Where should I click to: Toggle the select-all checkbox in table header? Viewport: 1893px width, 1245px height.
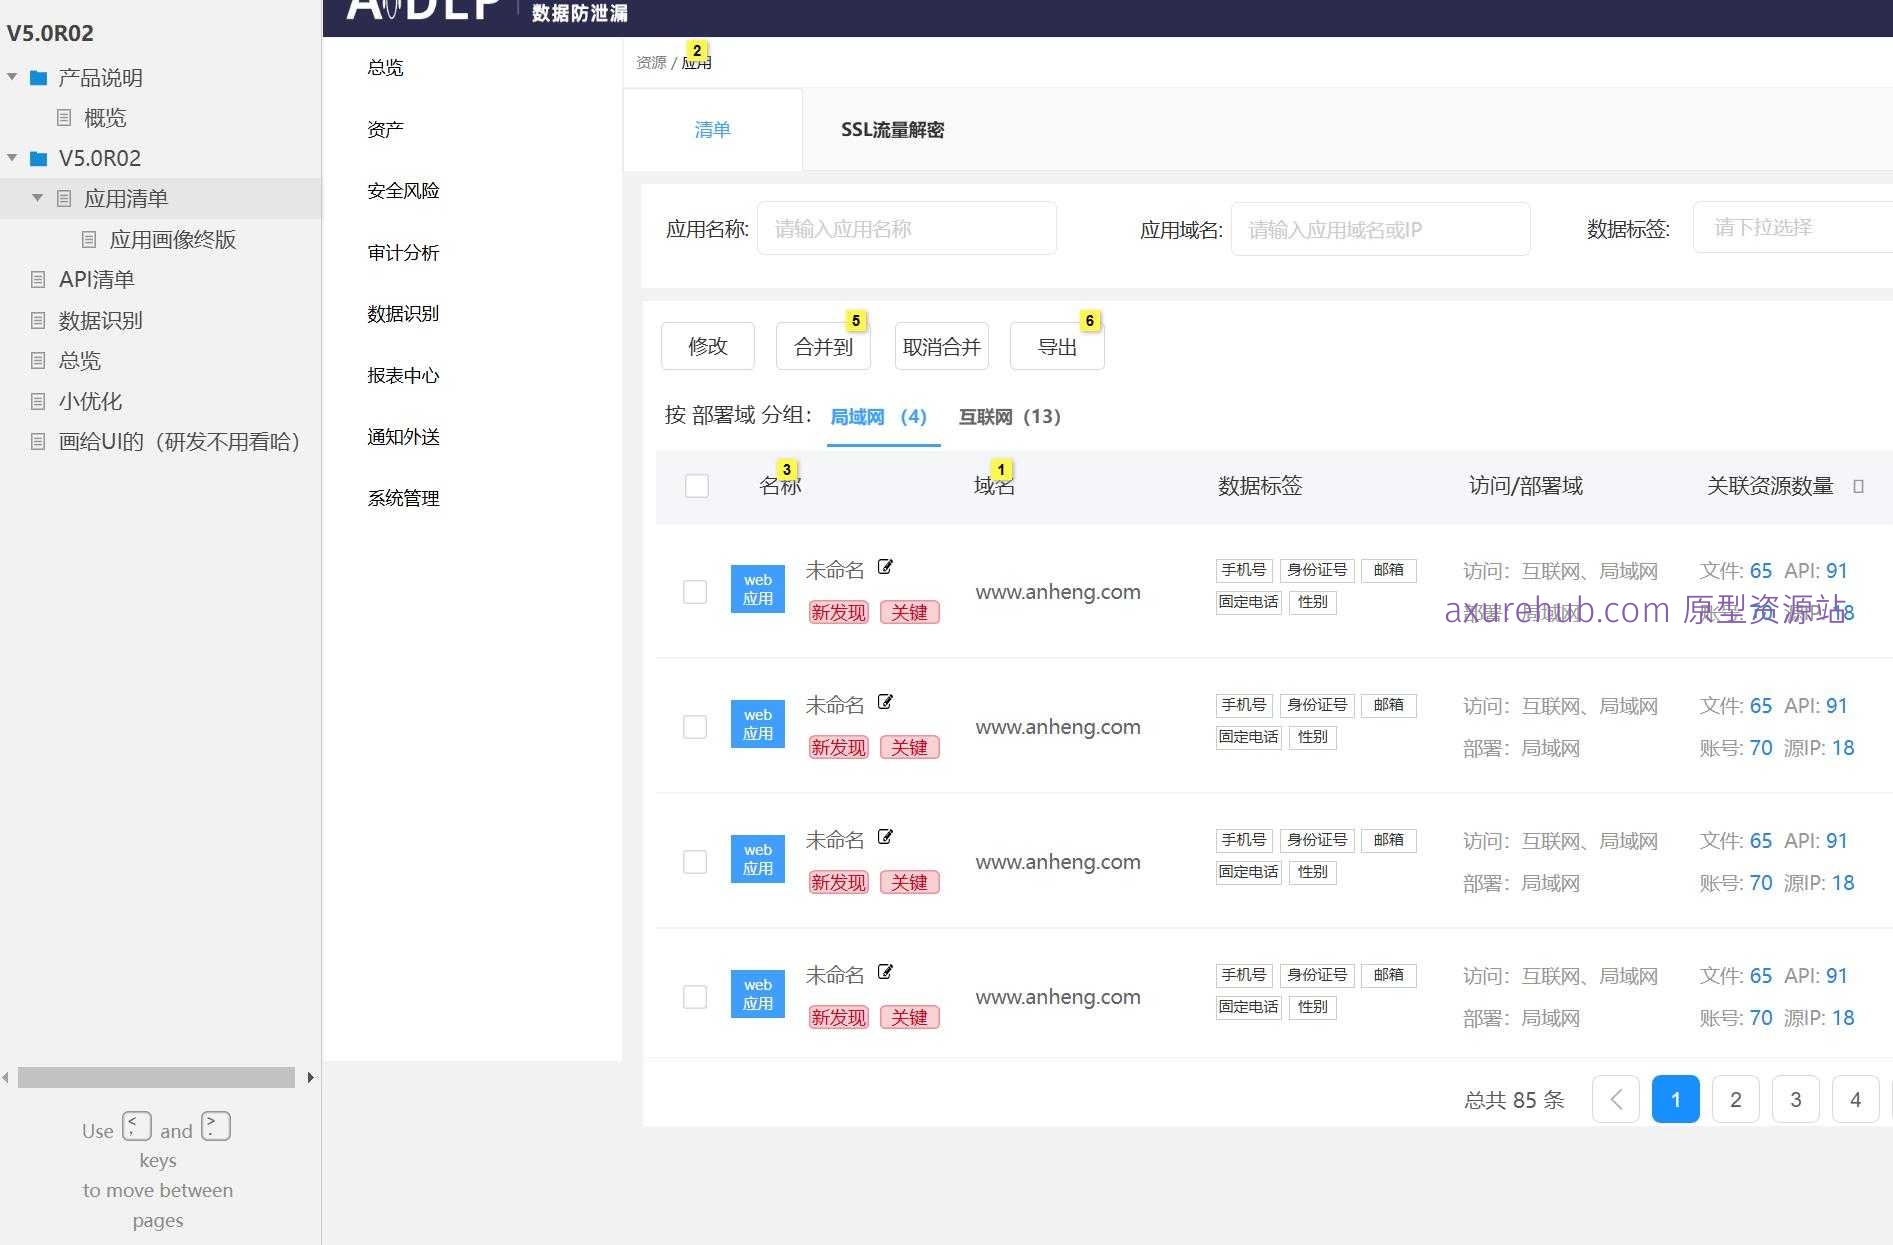click(697, 486)
